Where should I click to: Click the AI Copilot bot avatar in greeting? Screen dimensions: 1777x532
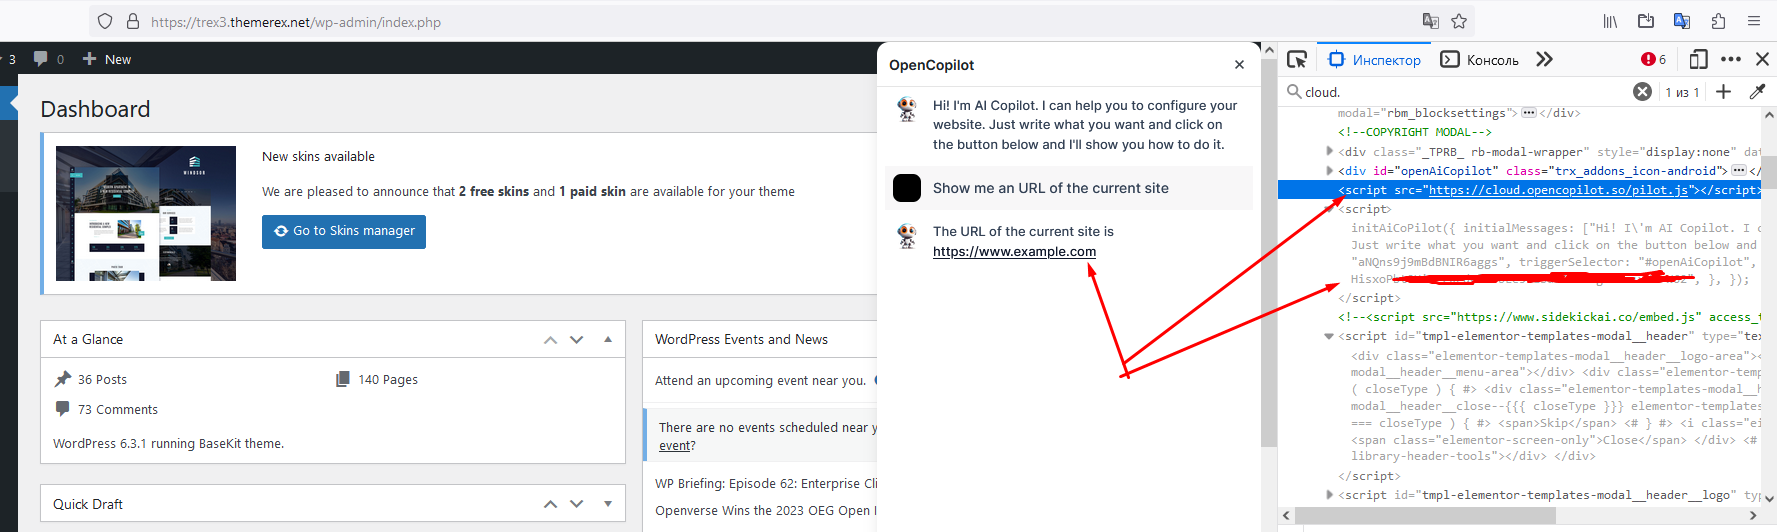pos(907,109)
